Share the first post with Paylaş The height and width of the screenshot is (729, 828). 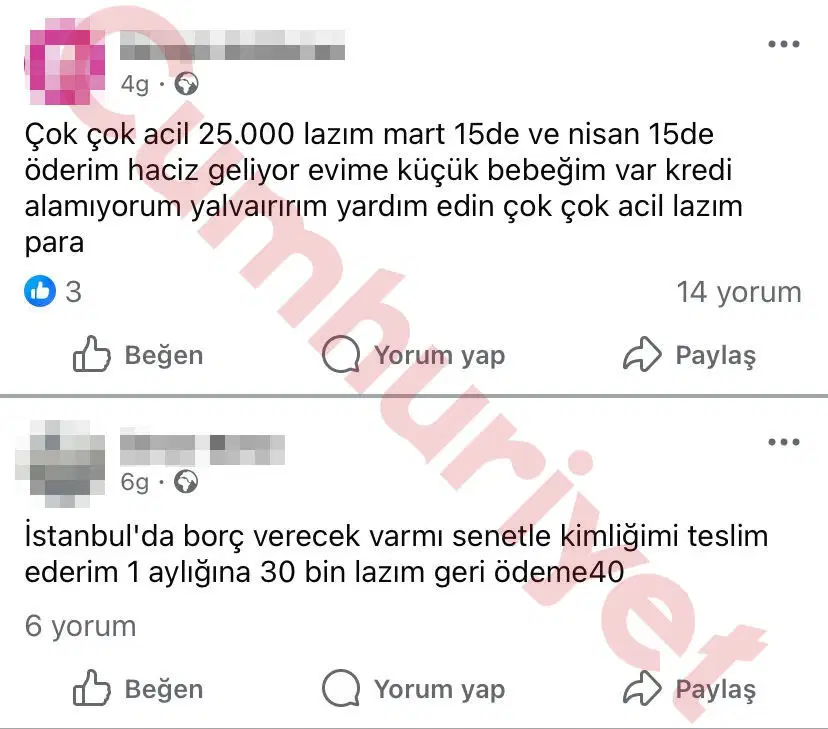pos(690,355)
